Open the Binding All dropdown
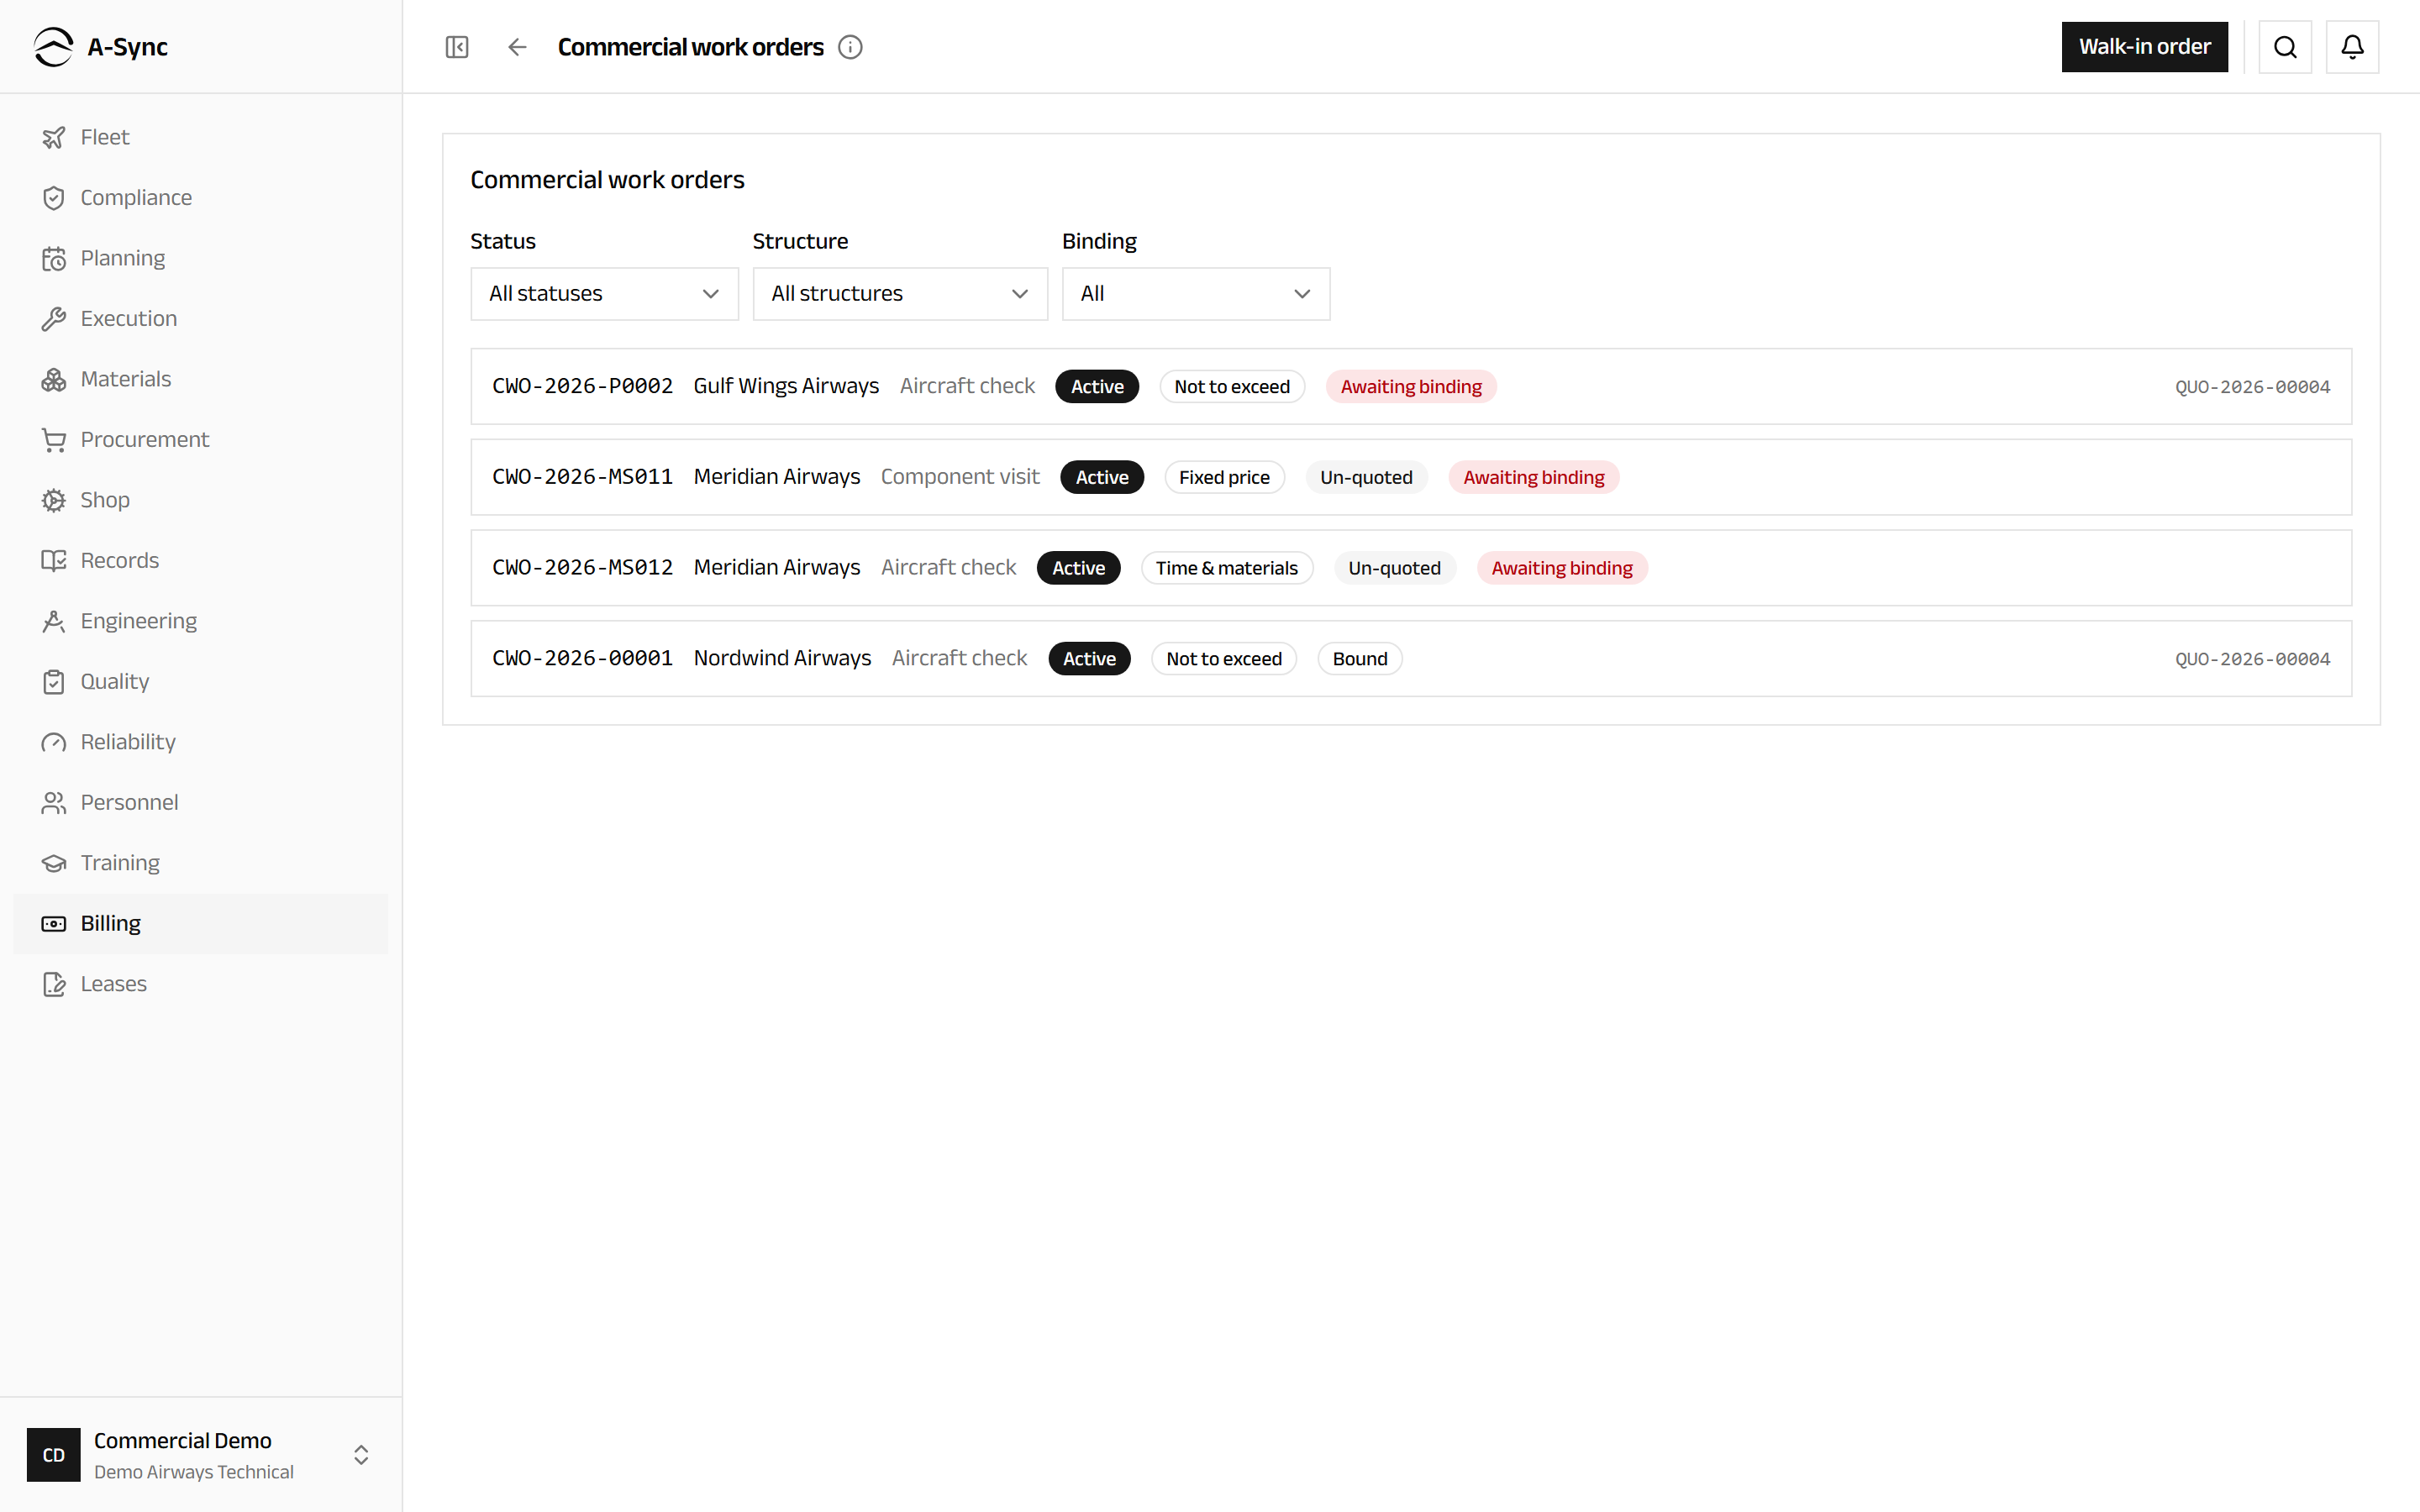The height and width of the screenshot is (1512, 2420). pyautogui.click(x=1196, y=294)
